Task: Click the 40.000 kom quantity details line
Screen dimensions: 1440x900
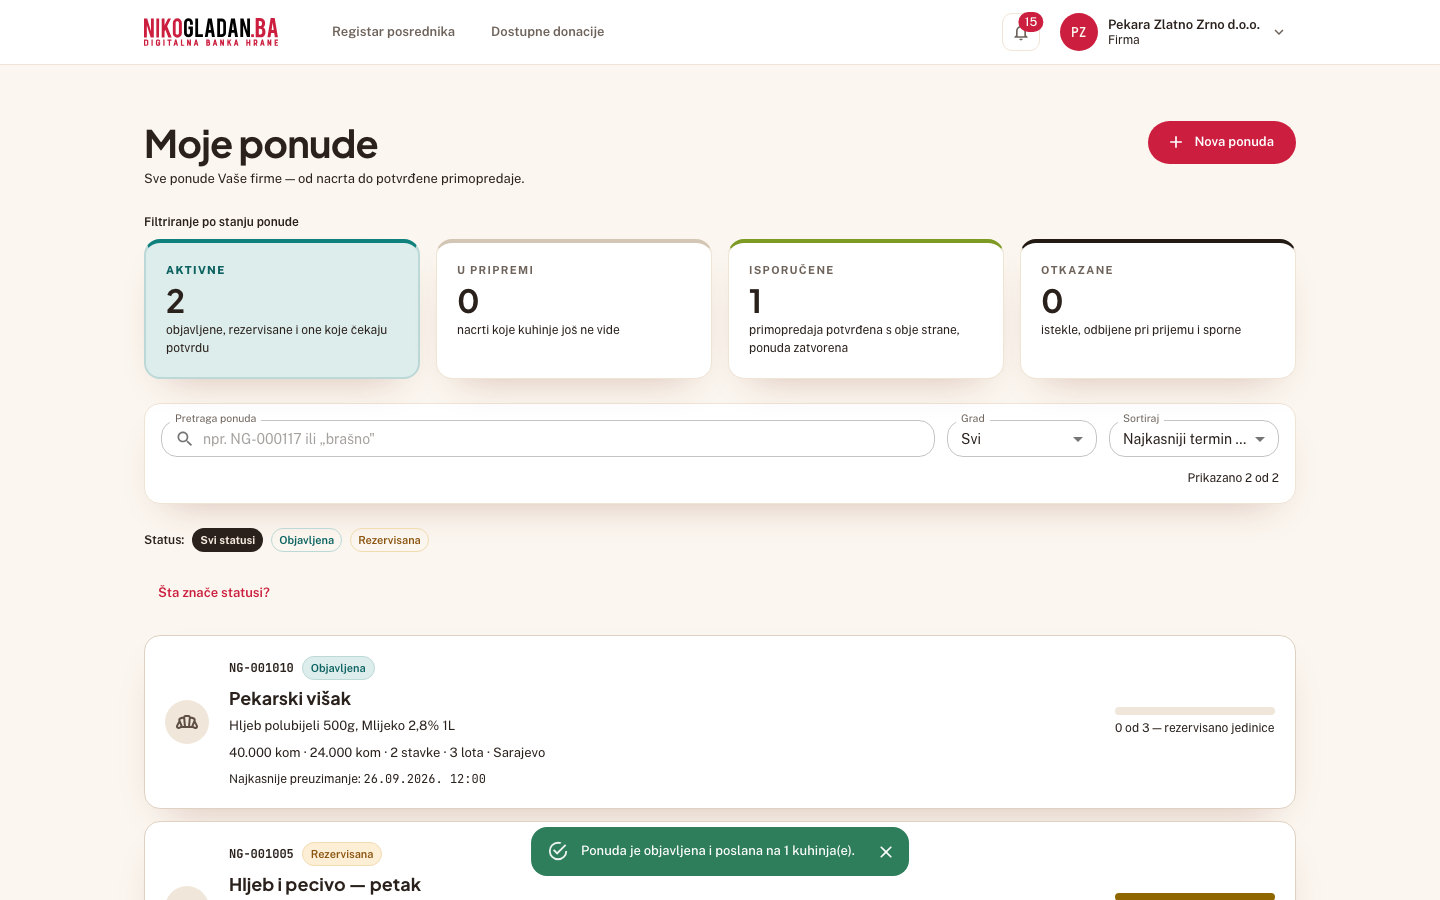Action: (x=387, y=753)
